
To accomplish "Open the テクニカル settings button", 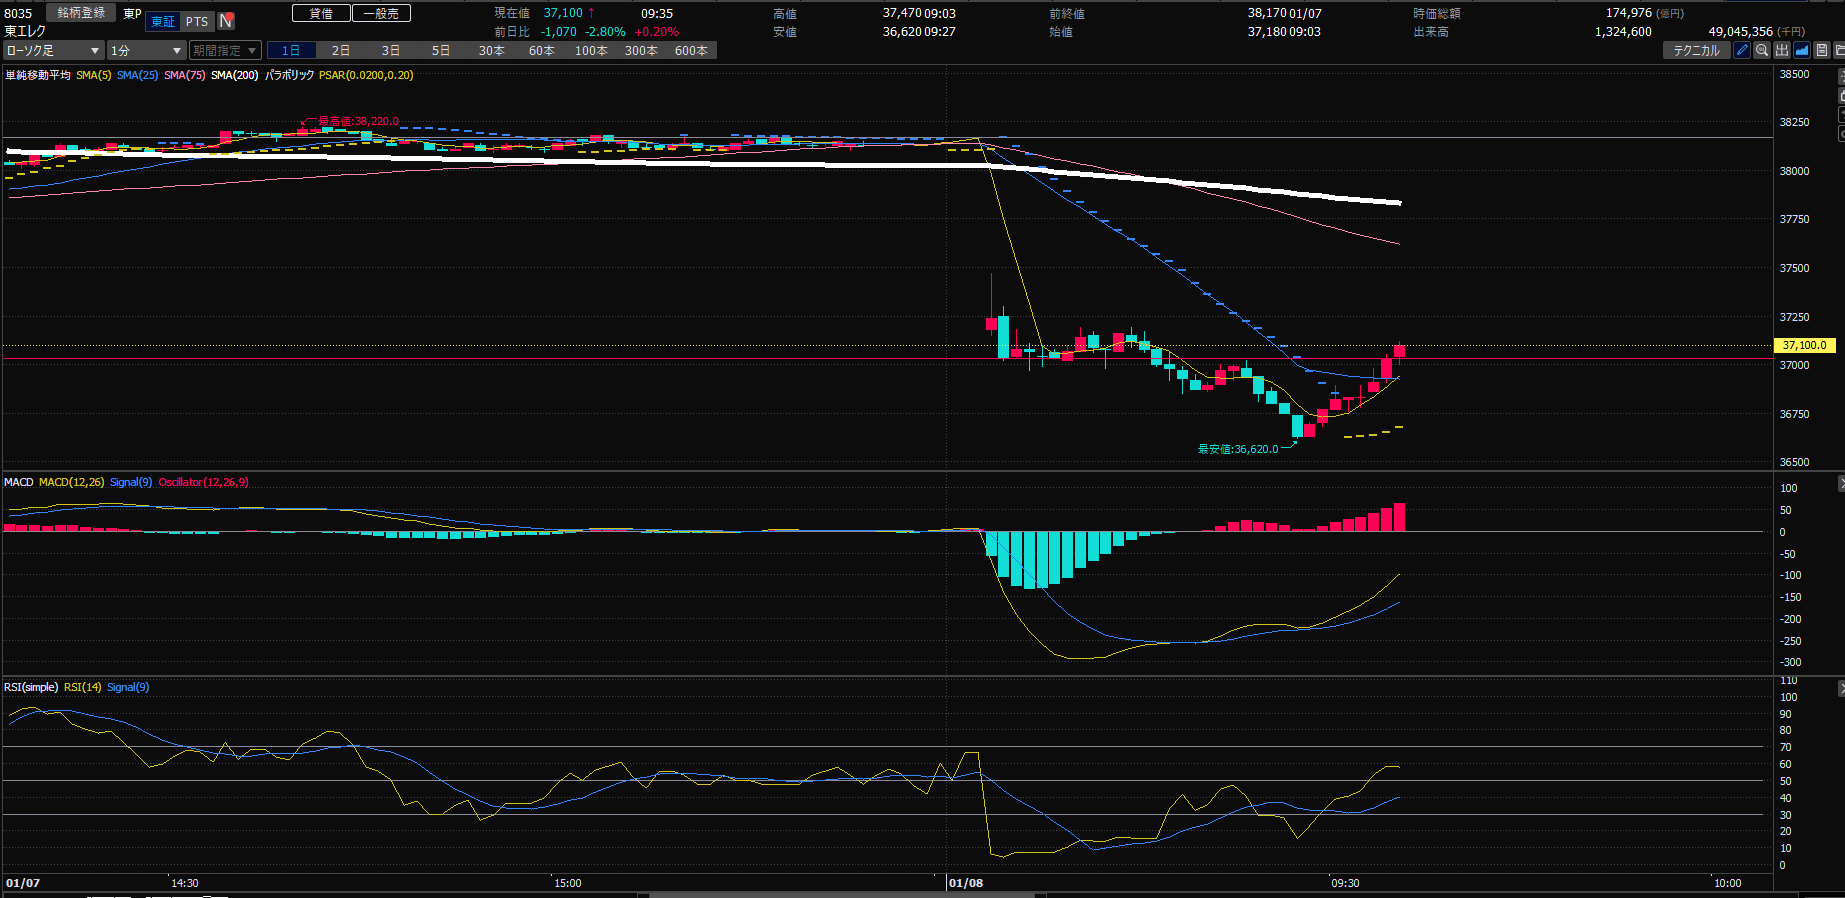I will point(1696,50).
